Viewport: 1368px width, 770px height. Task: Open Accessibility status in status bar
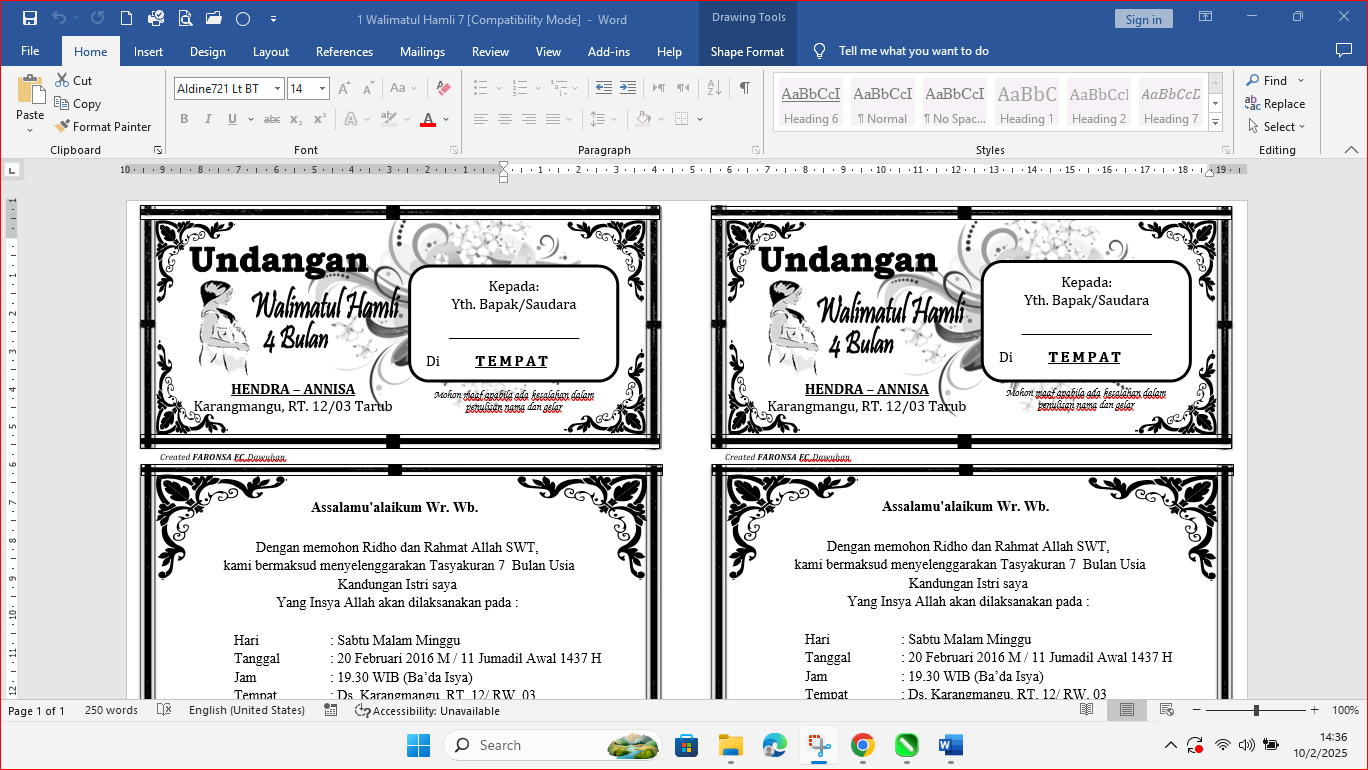[427, 711]
